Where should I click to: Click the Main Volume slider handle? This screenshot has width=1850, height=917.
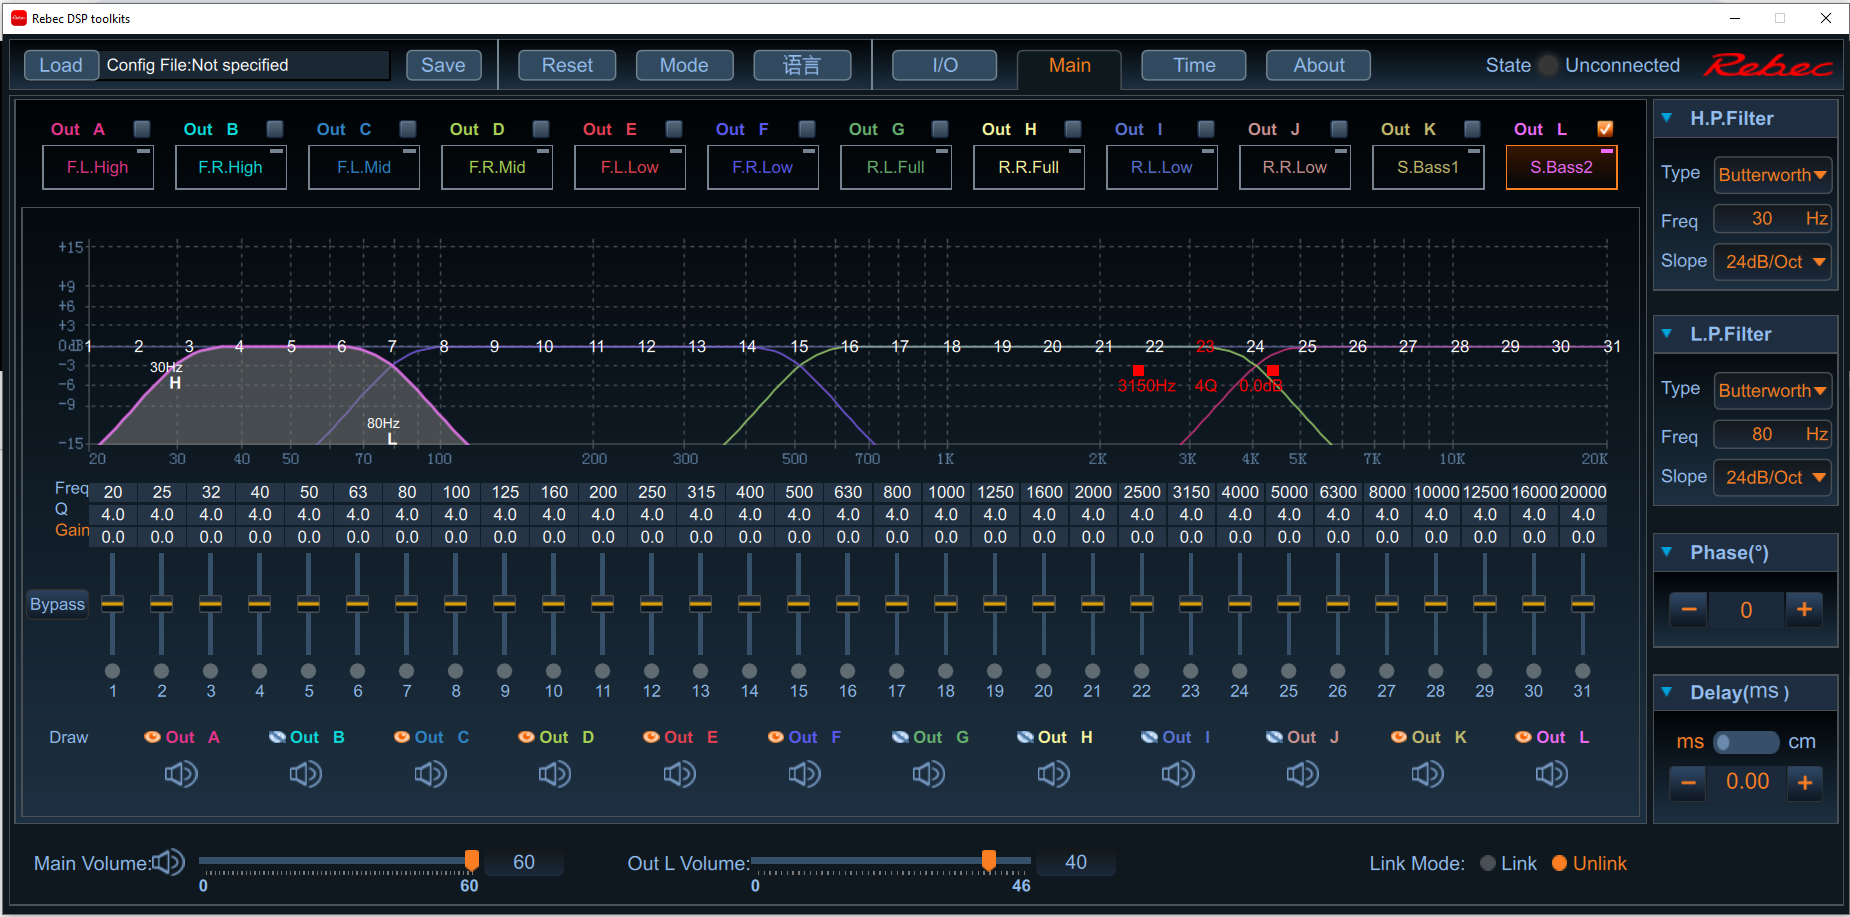point(471,860)
